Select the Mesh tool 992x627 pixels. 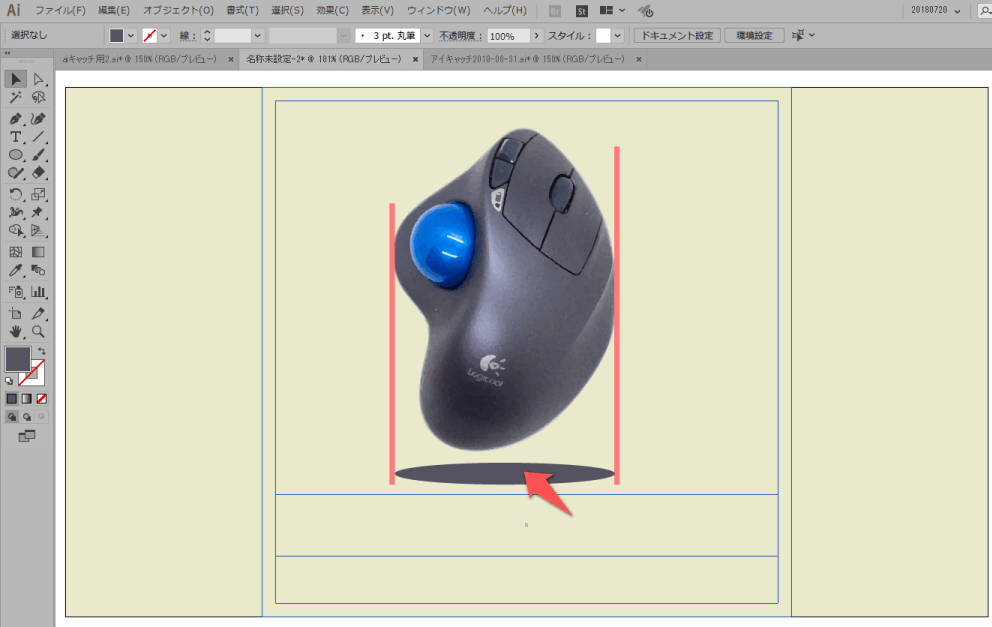(x=16, y=252)
